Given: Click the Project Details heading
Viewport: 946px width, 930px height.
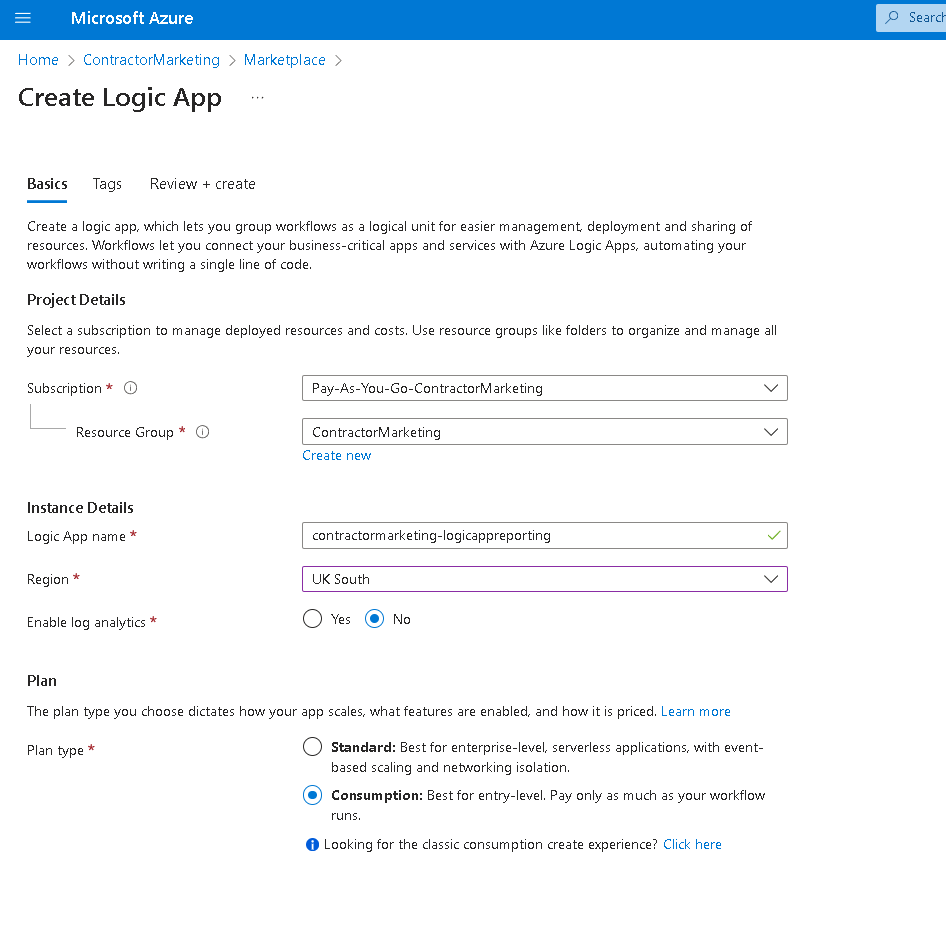Looking at the screenshot, I should pyautogui.click(x=76, y=300).
